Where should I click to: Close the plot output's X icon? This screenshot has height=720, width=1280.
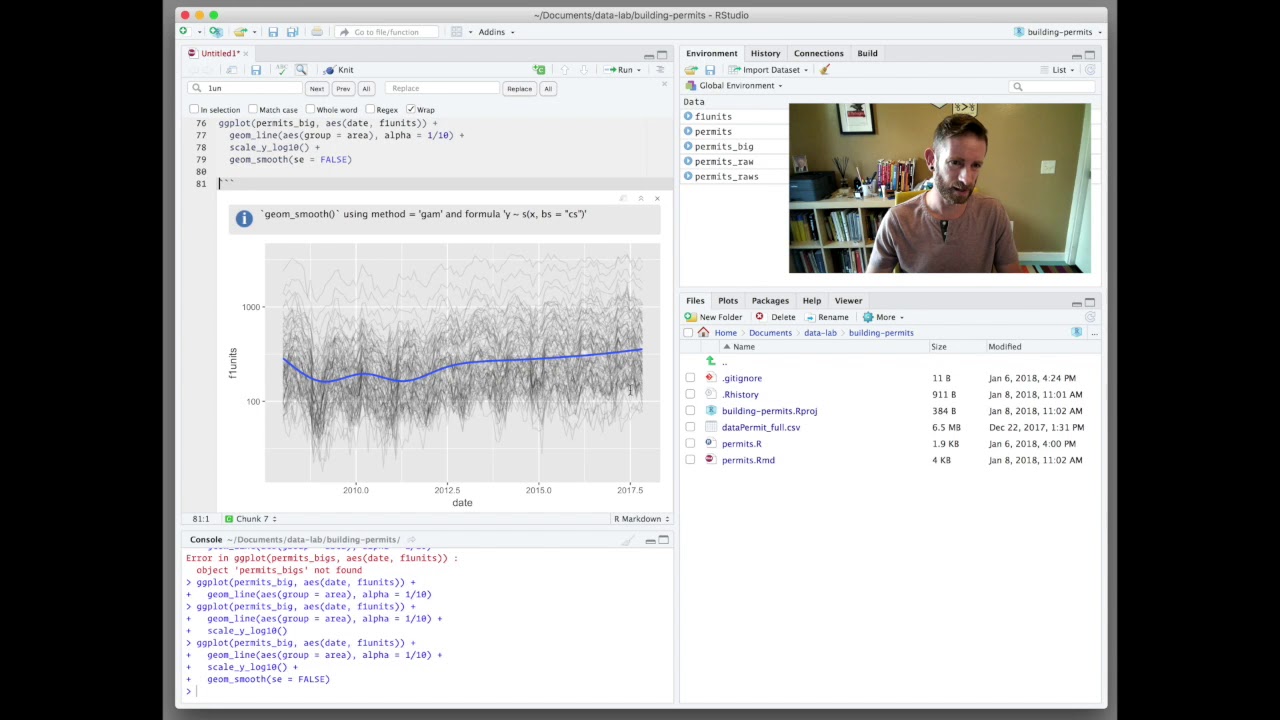tap(657, 199)
